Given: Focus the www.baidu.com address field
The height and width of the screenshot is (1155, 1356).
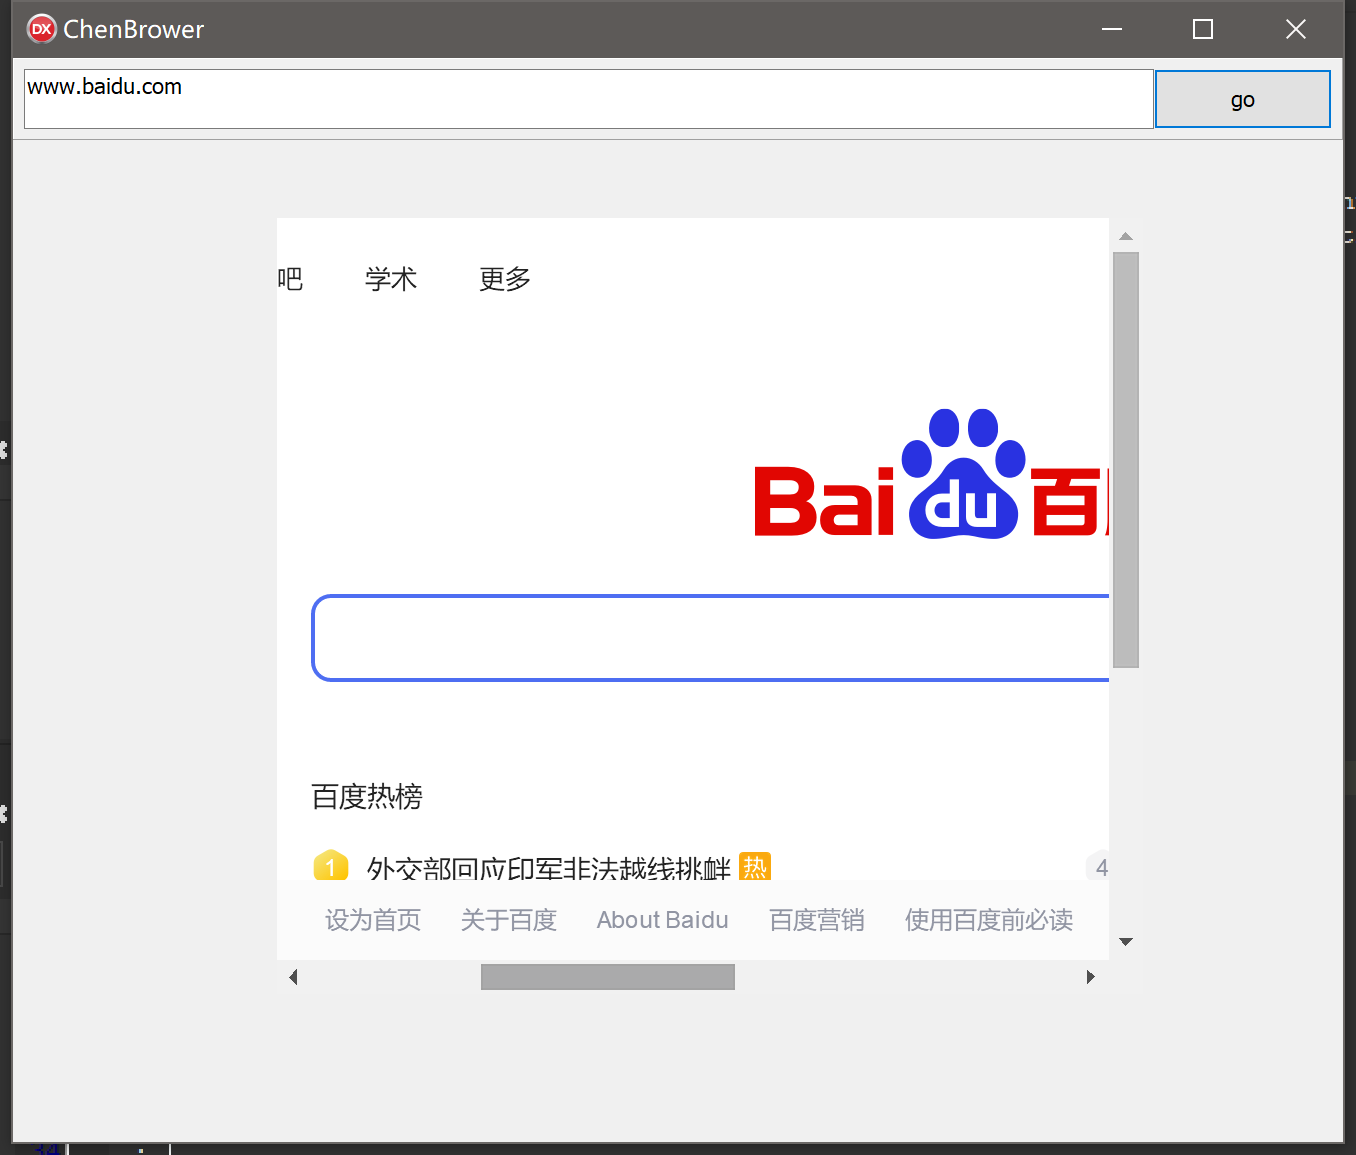Looking at the screenshot, I should pos(589,99).
